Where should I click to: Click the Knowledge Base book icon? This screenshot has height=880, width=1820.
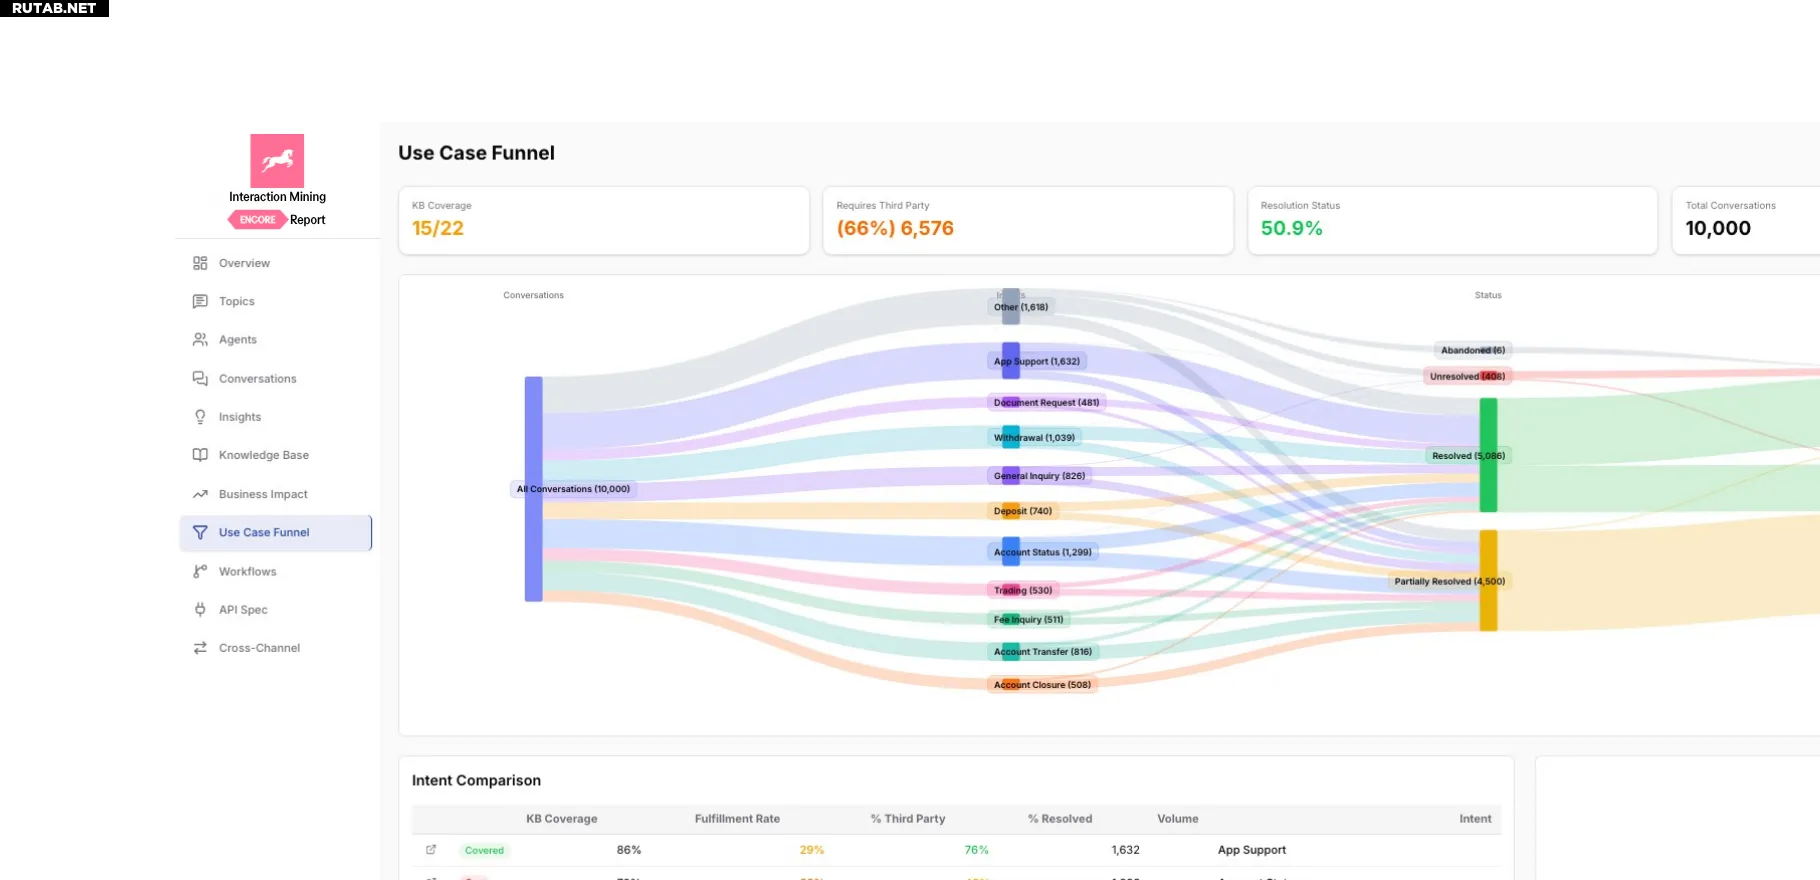(200, 455)
